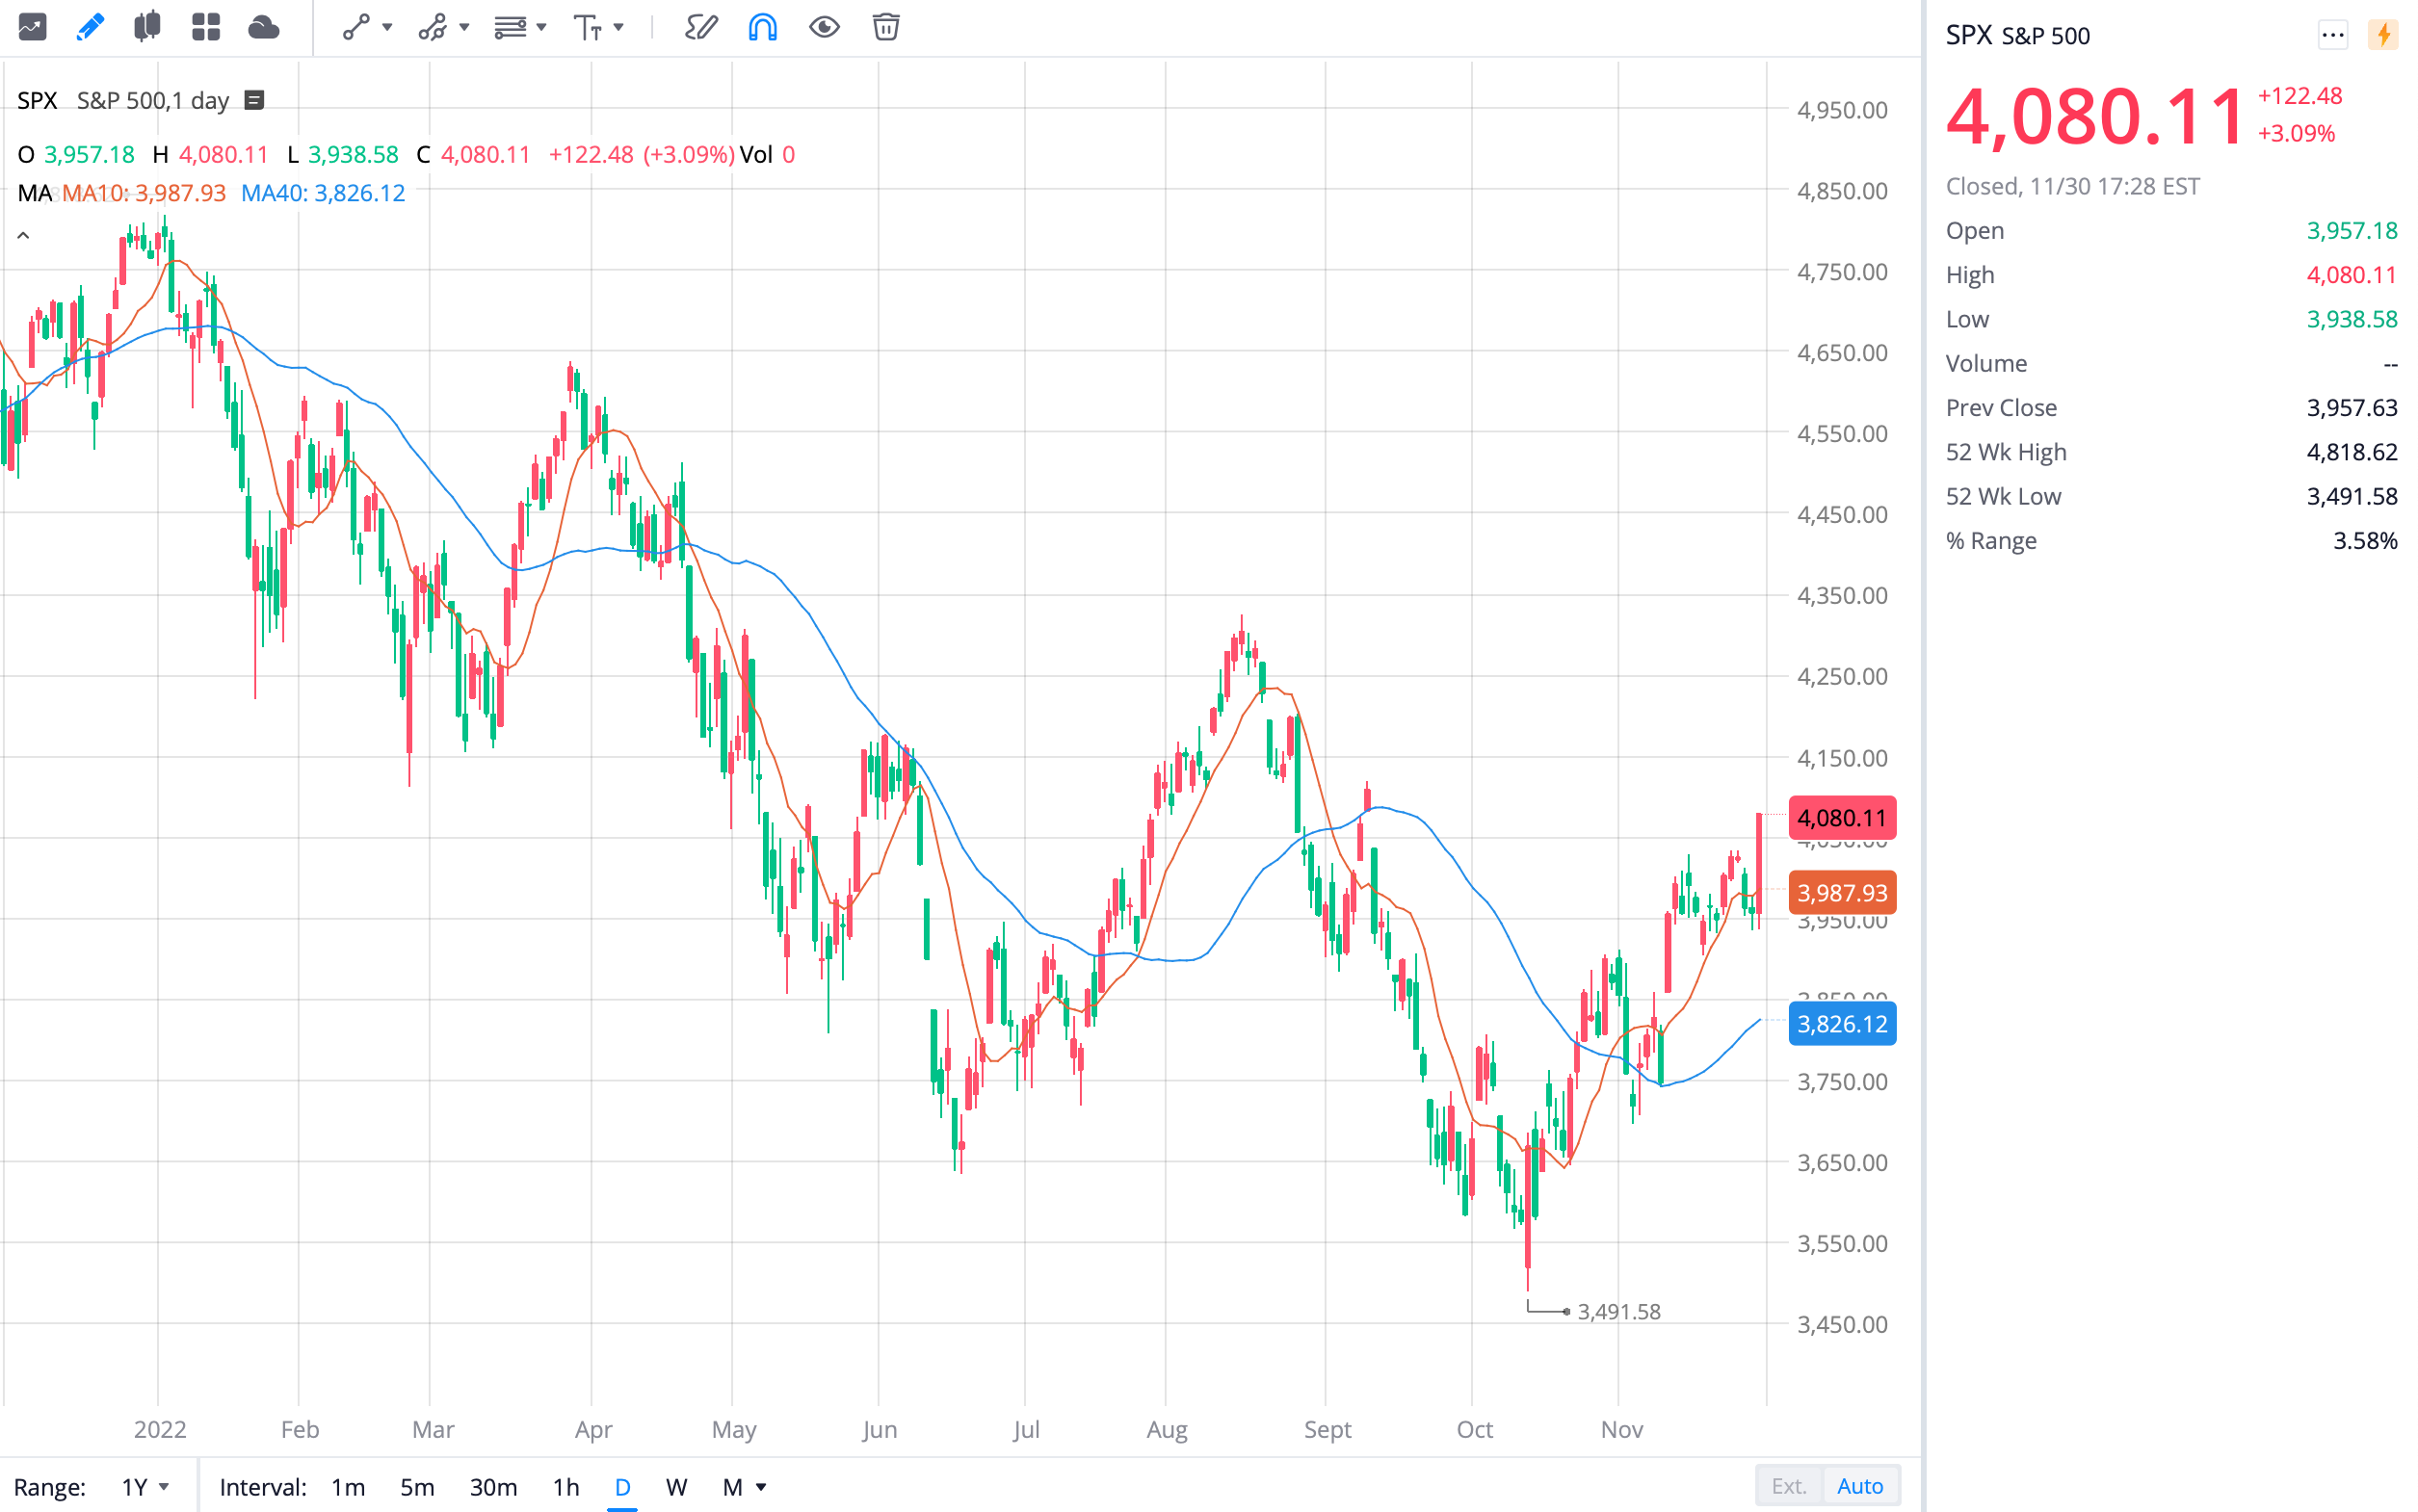Select the text annotation tool
Screen dimensions: 2418x1512
coord(590,27)
